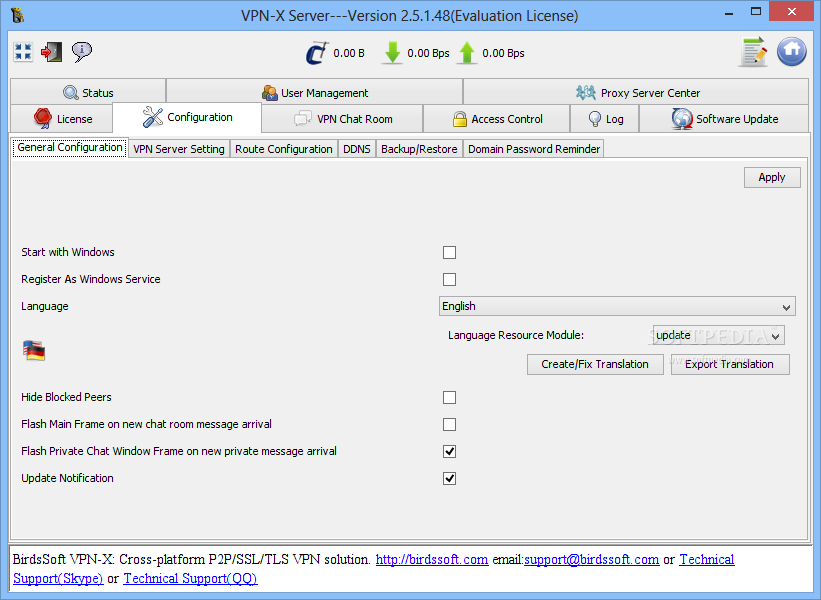Click the Apply button
Viewport: 821px width, 600px height.
pos(772,177)
